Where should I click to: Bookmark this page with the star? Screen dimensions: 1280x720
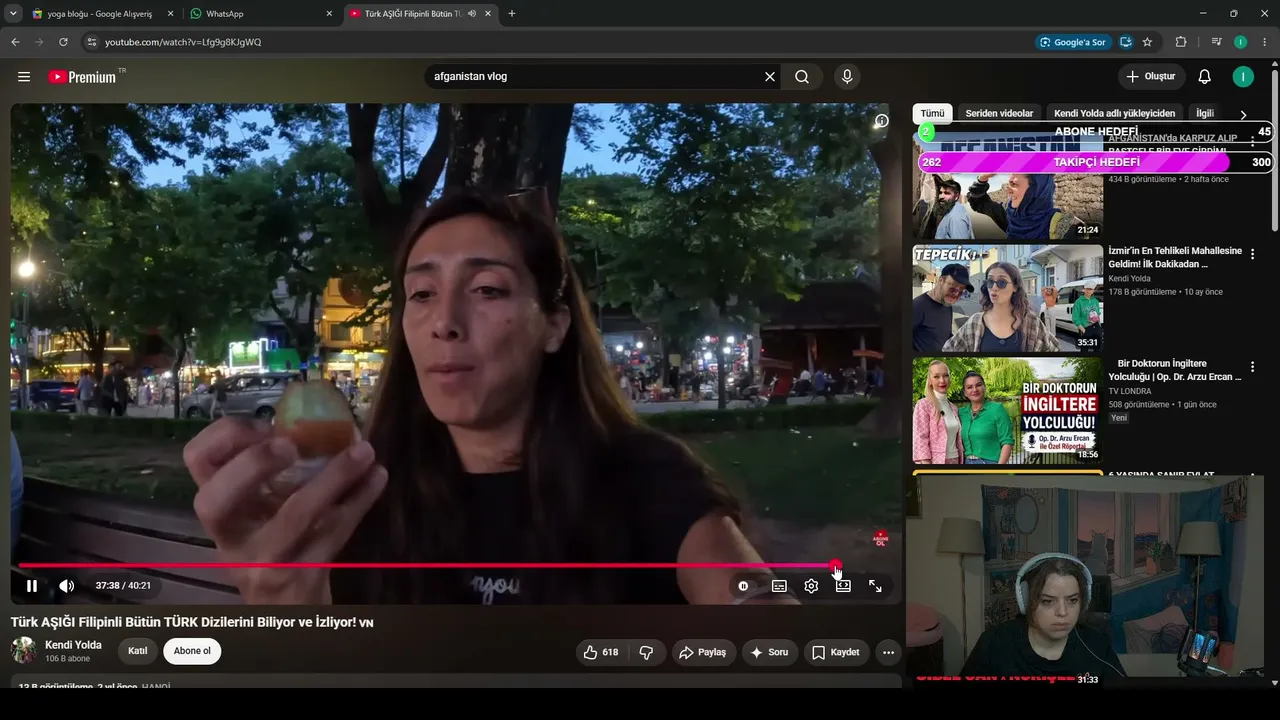[x=1147, y=42]
